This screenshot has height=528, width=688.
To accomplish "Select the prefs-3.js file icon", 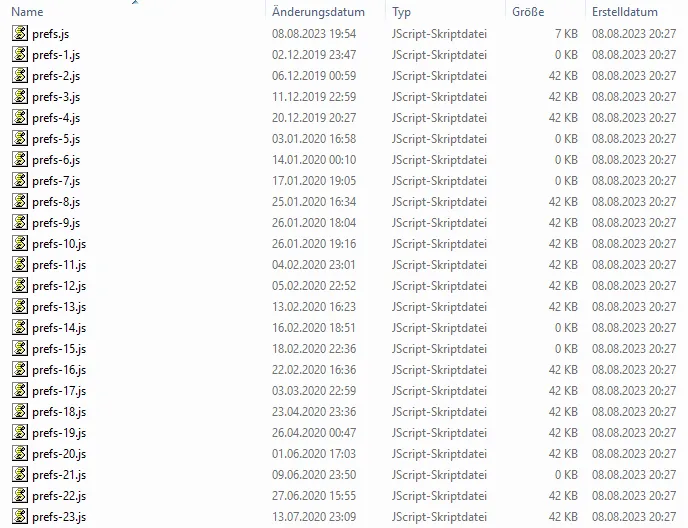I will point(20,96).
